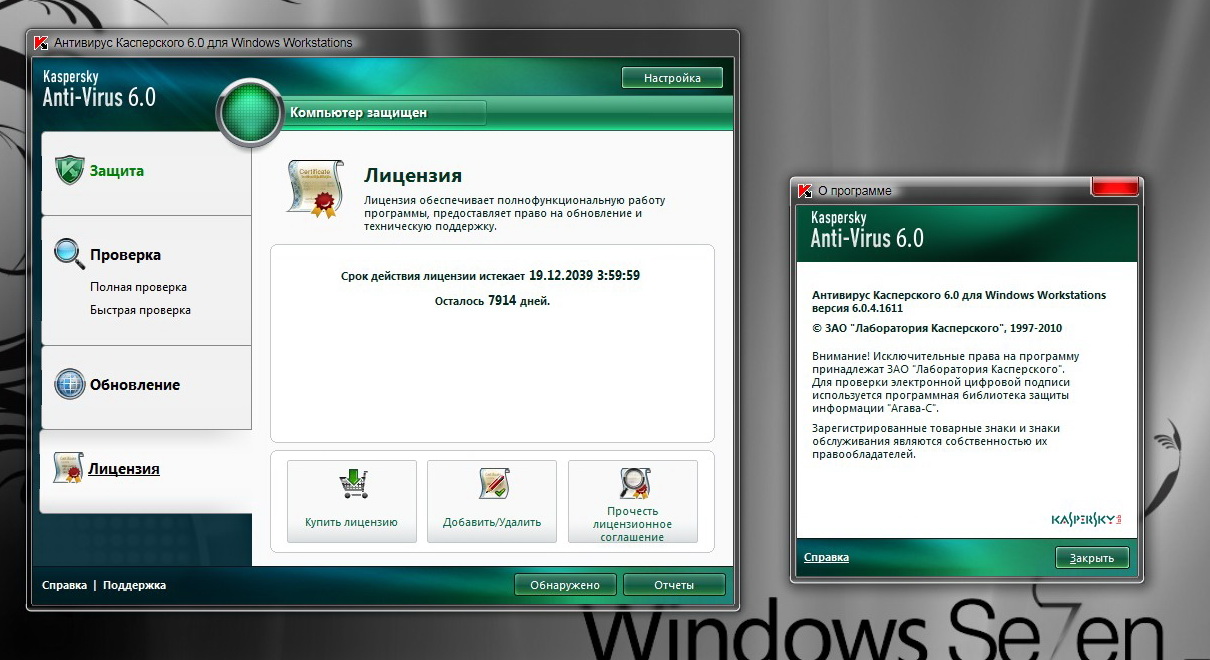Click Закрыть in the О программе dialog

coord(1092,558)
